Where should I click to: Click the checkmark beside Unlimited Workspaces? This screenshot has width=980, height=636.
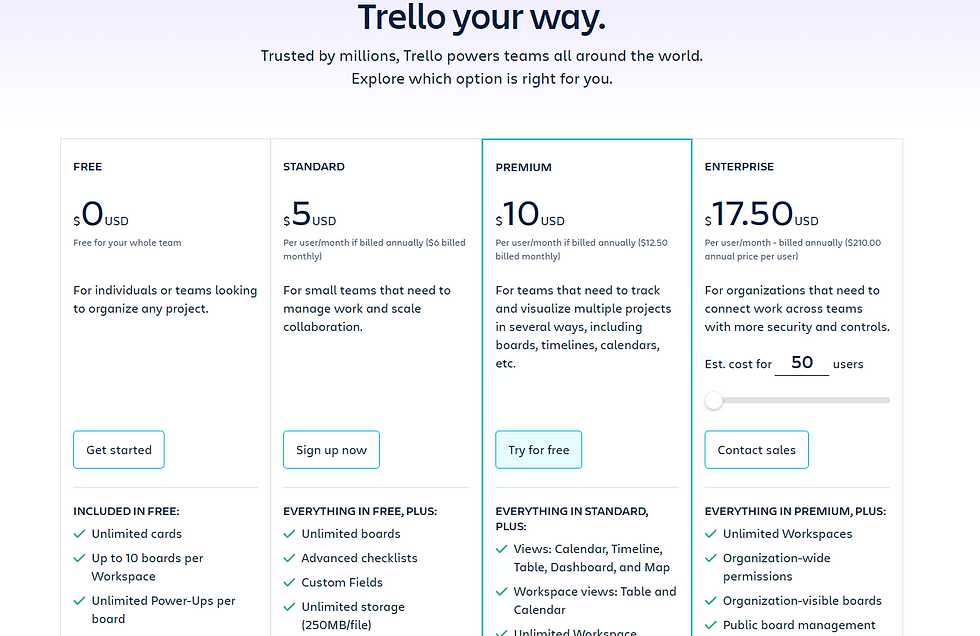711,534
